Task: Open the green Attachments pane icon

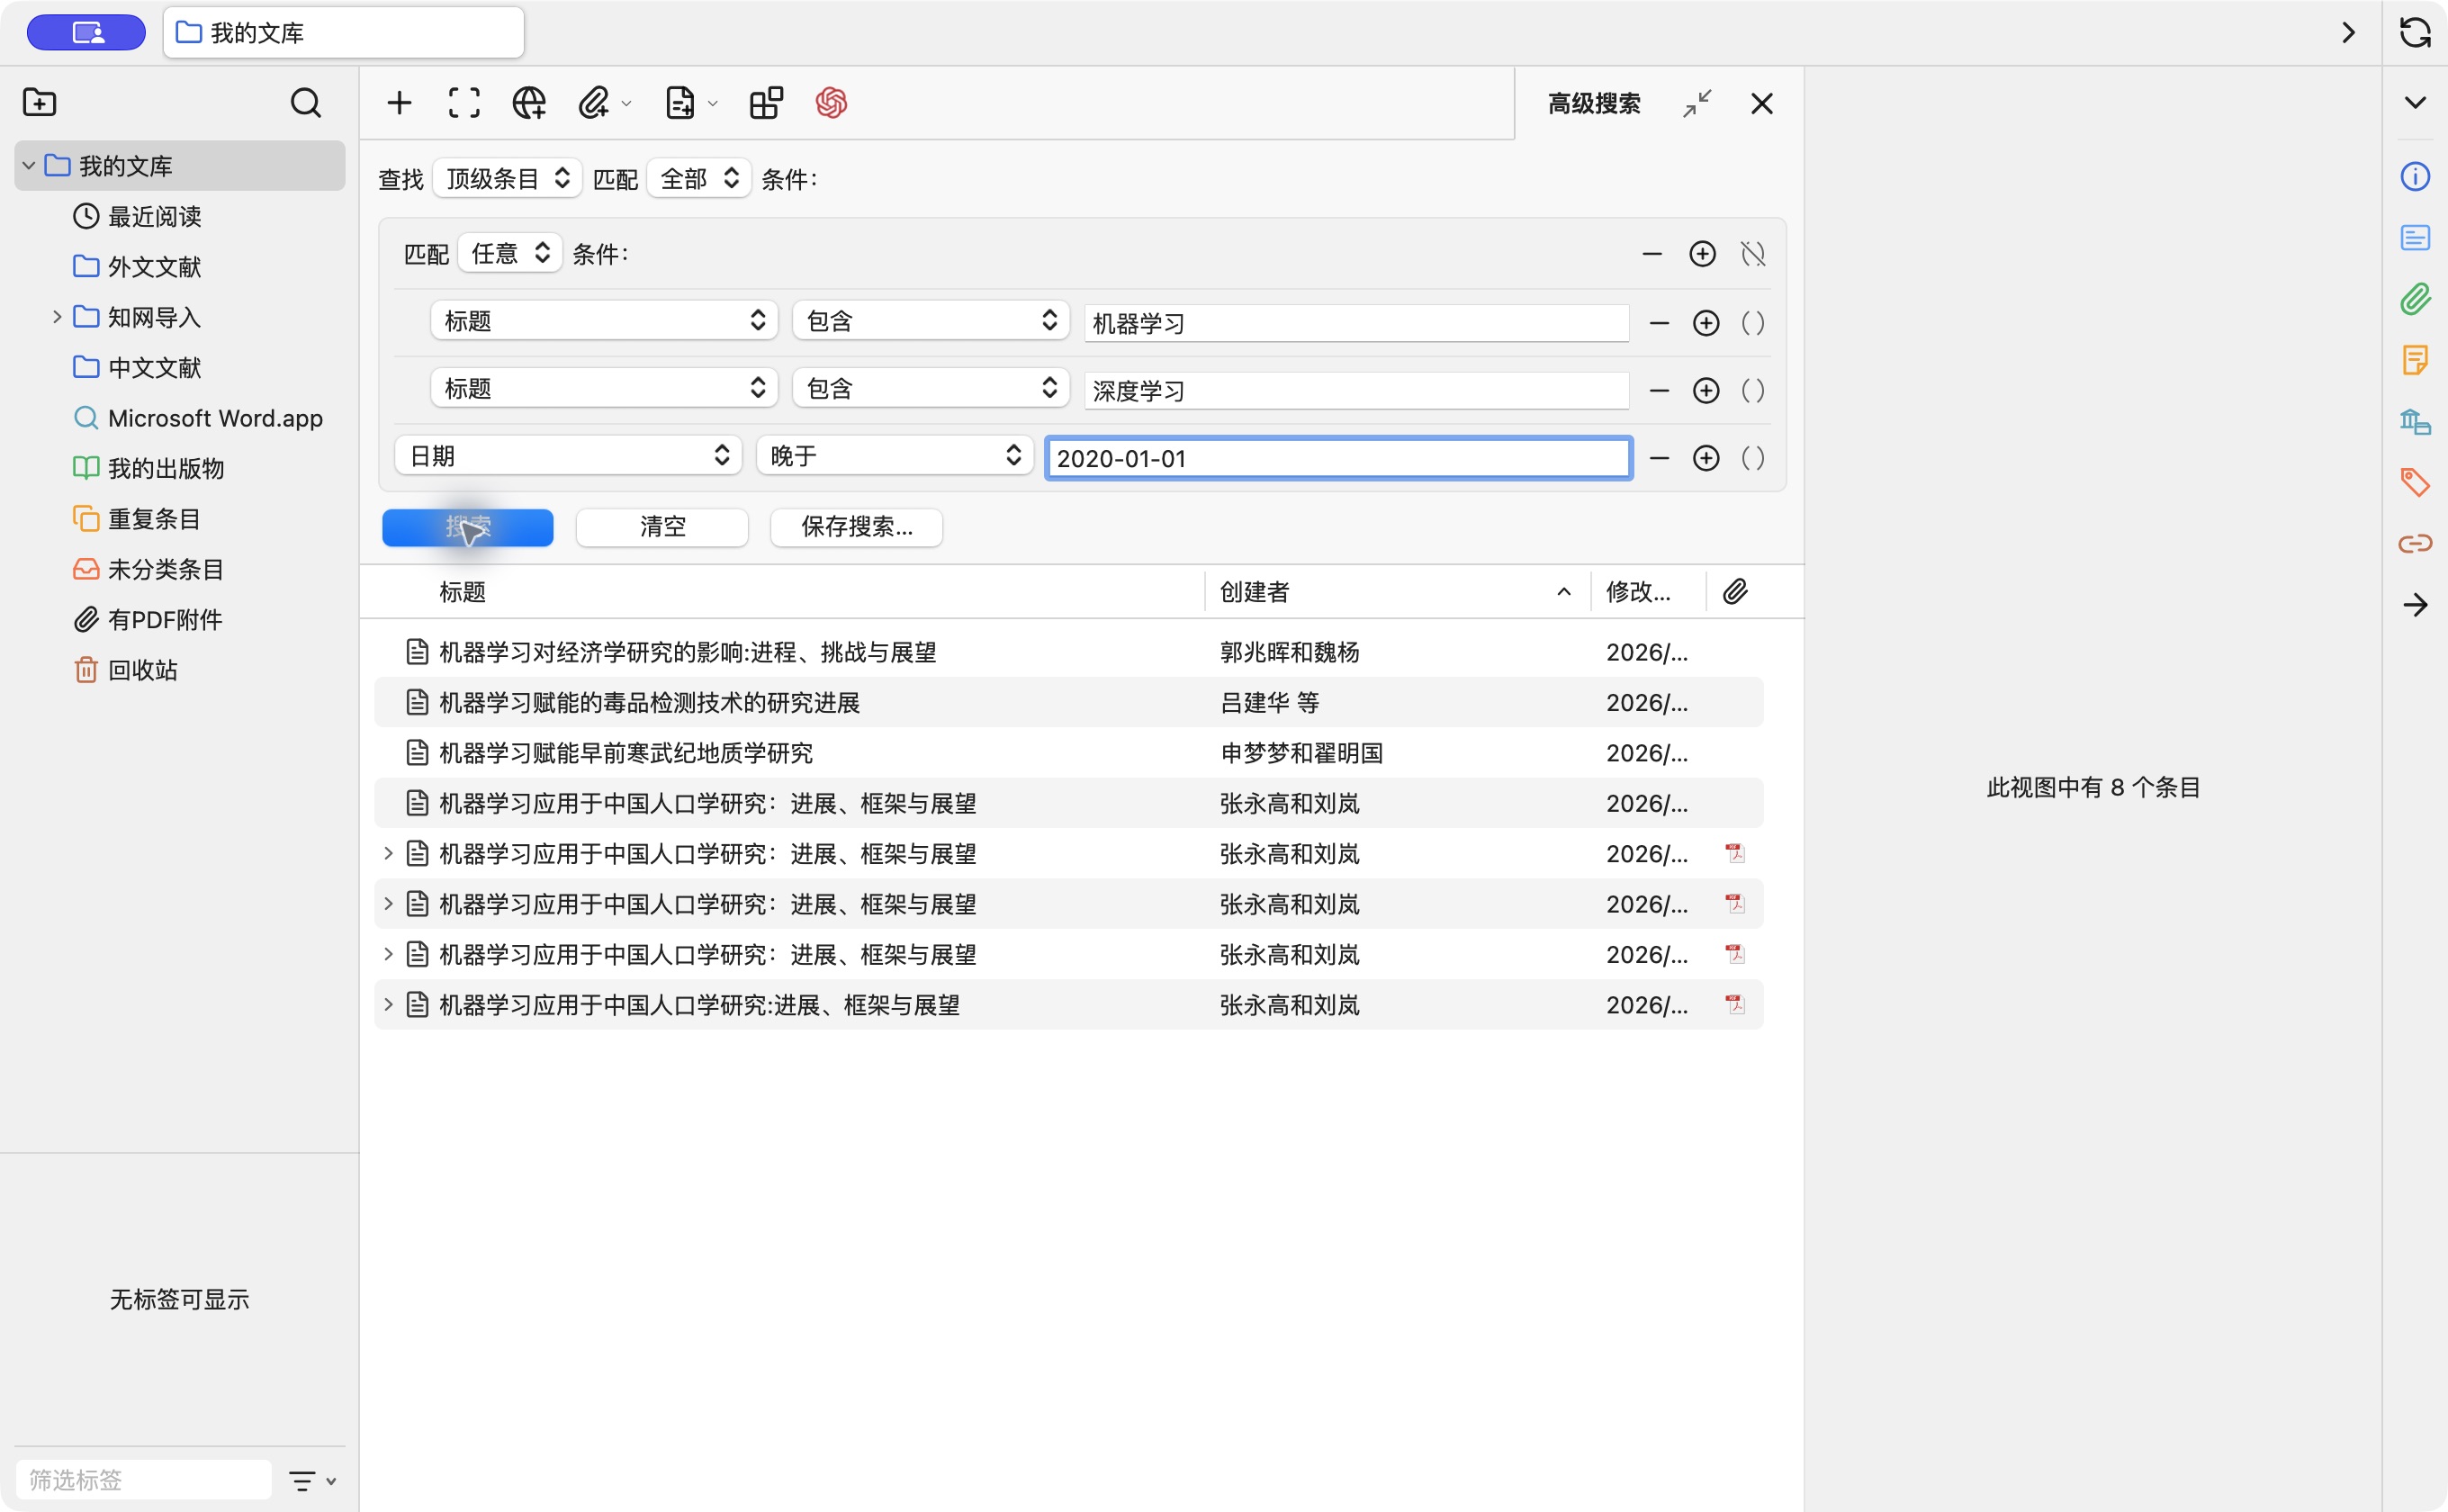Action: [2414, 299]
